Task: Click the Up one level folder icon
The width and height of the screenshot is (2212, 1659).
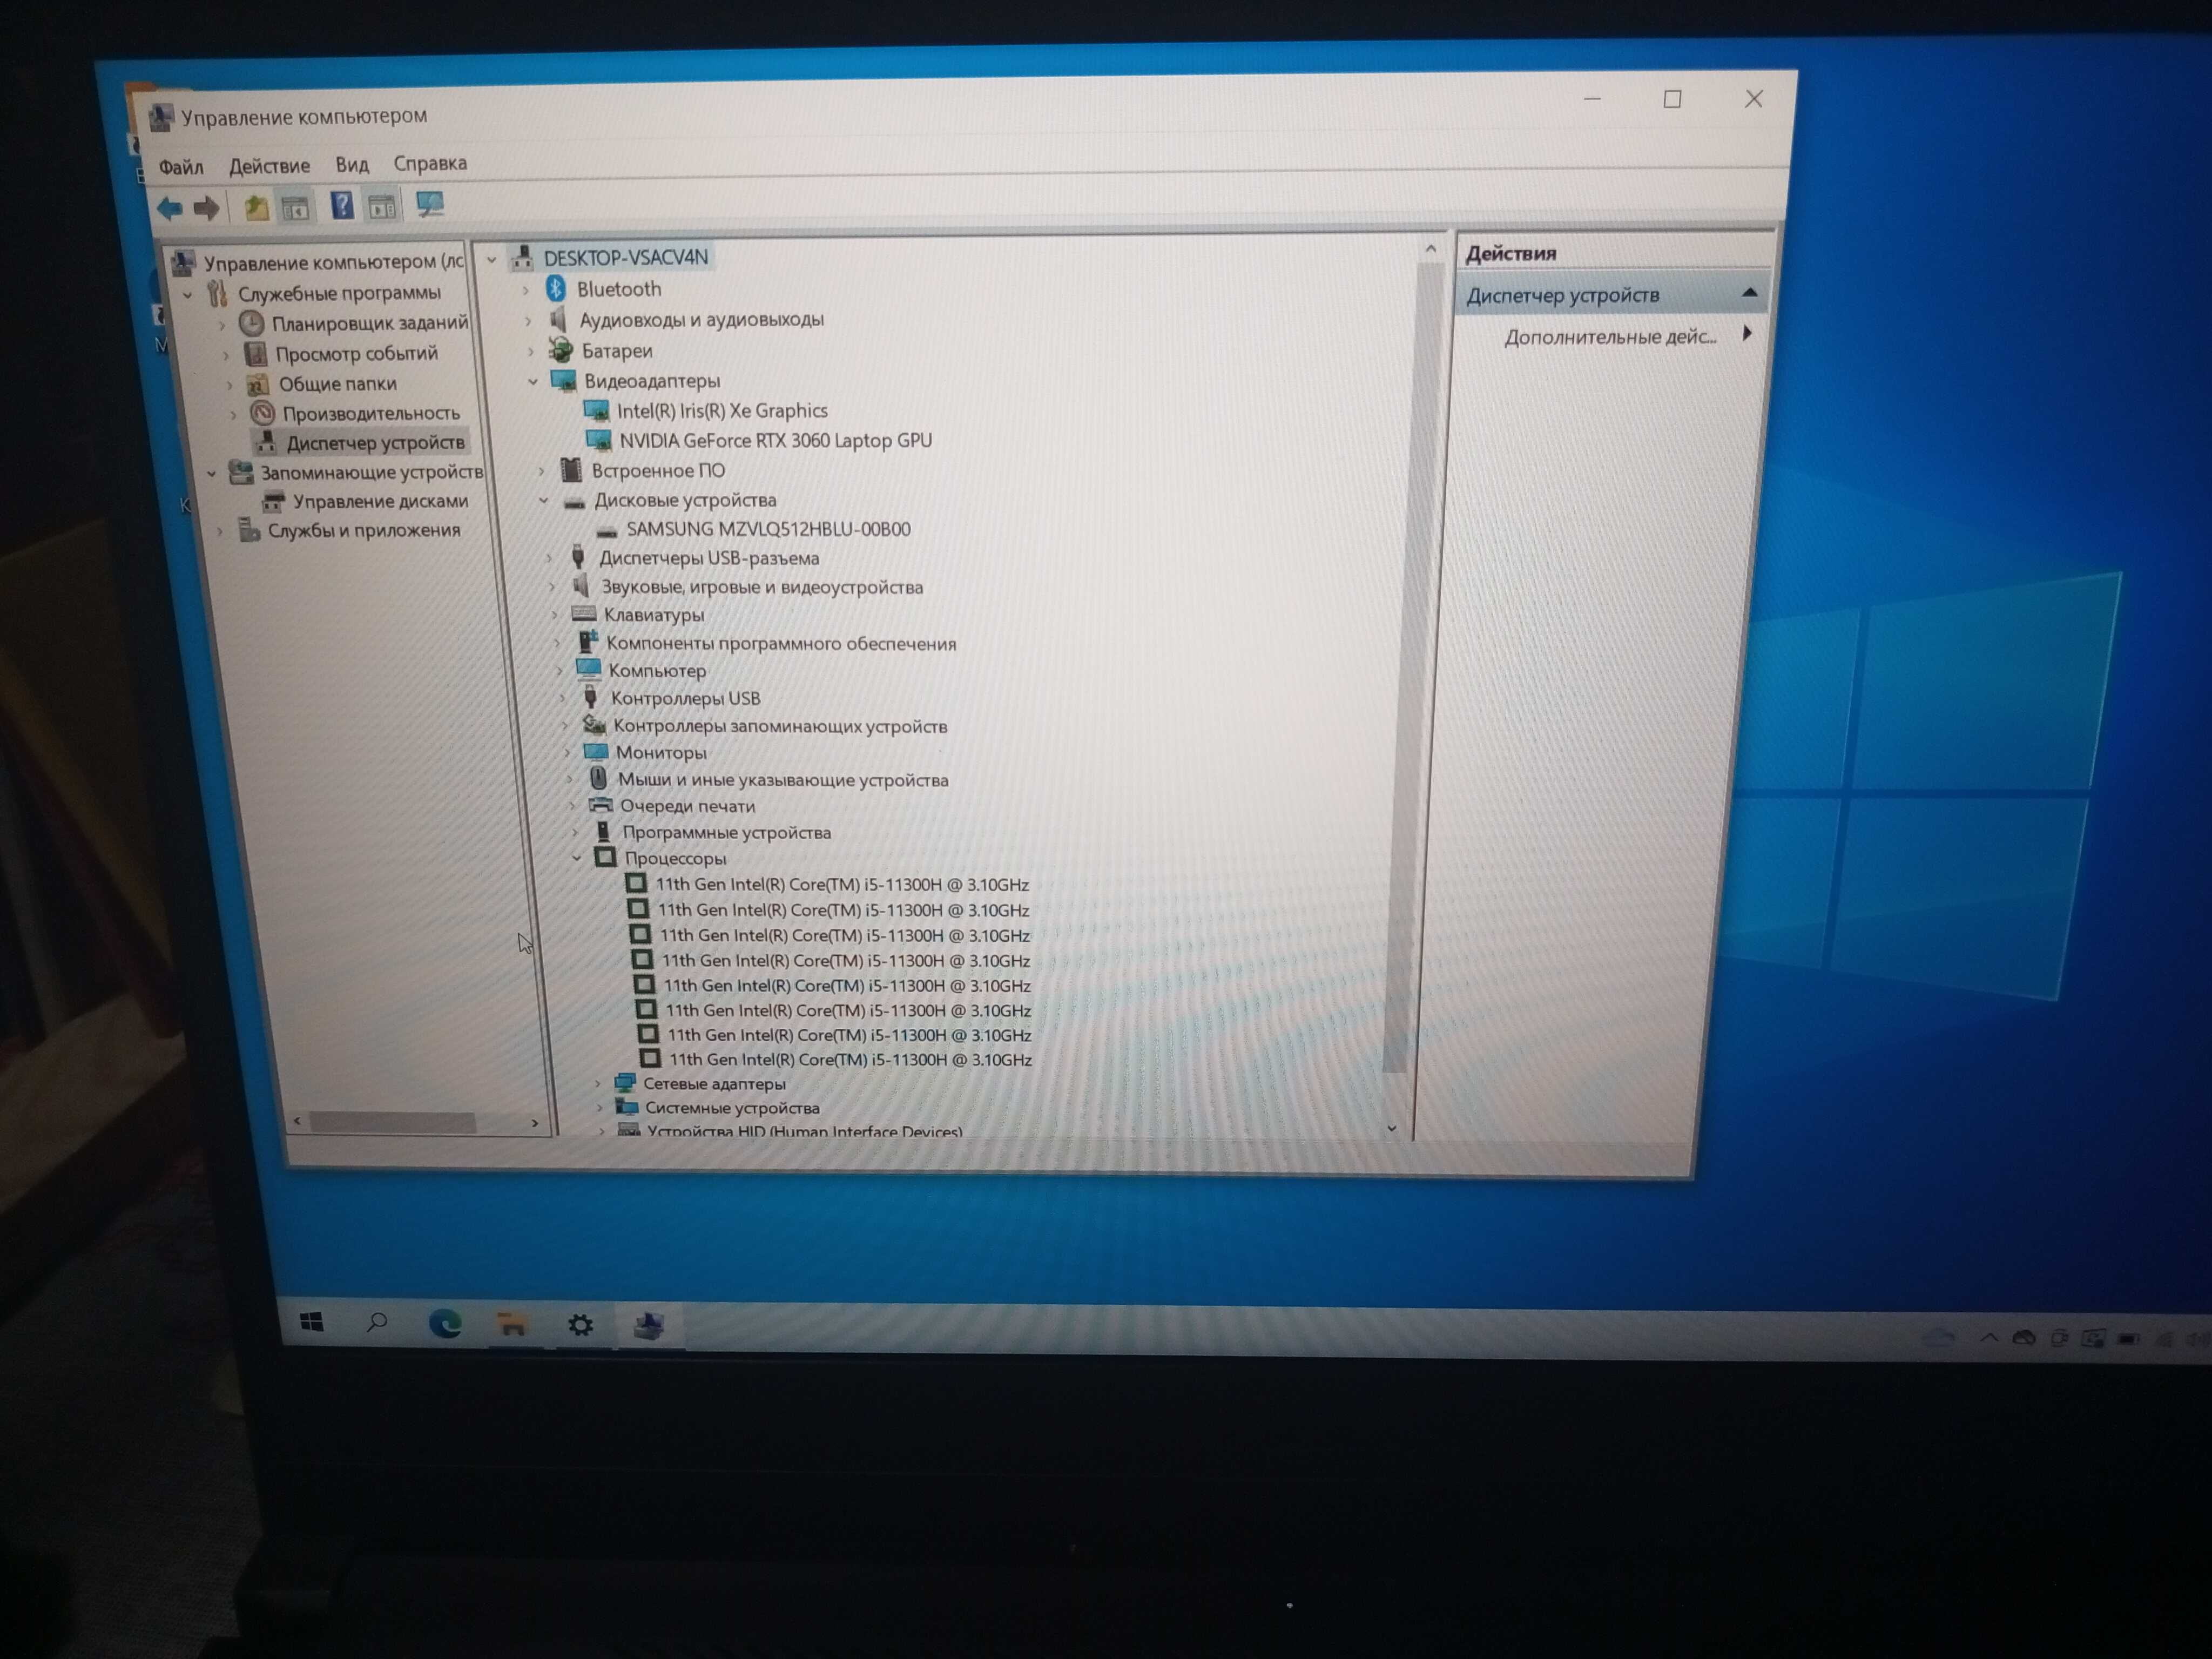Action: pos(256,207)
